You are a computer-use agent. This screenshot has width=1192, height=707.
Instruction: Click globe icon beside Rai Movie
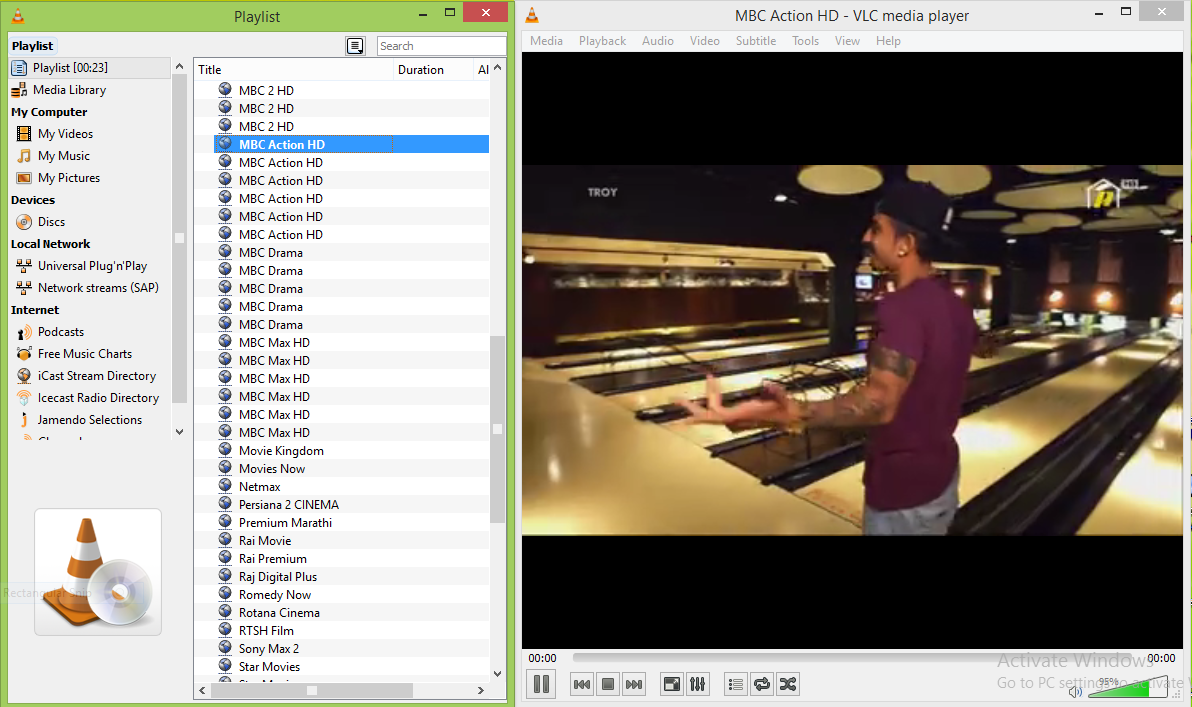225,540
